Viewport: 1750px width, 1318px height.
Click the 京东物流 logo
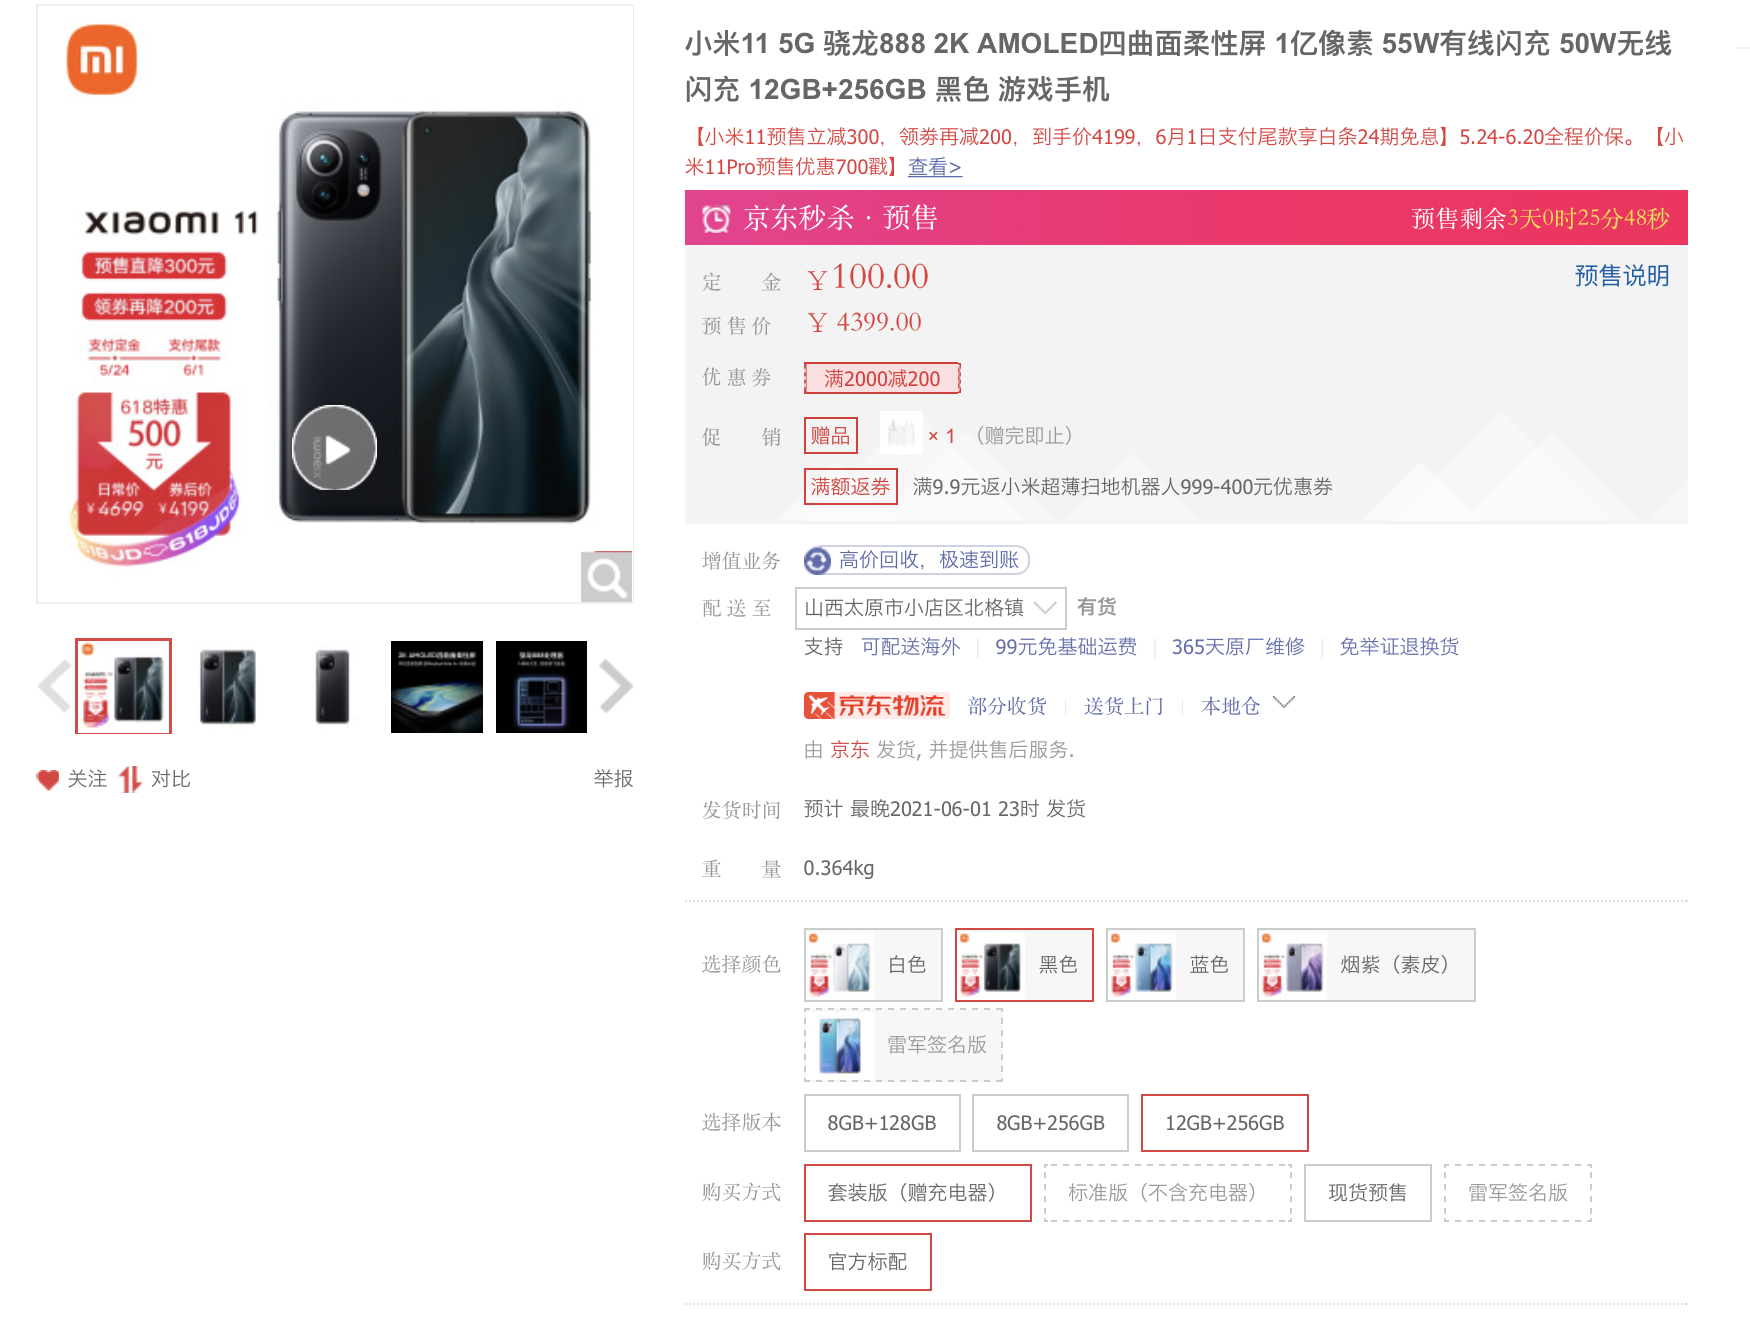click(x=876, y=706)
